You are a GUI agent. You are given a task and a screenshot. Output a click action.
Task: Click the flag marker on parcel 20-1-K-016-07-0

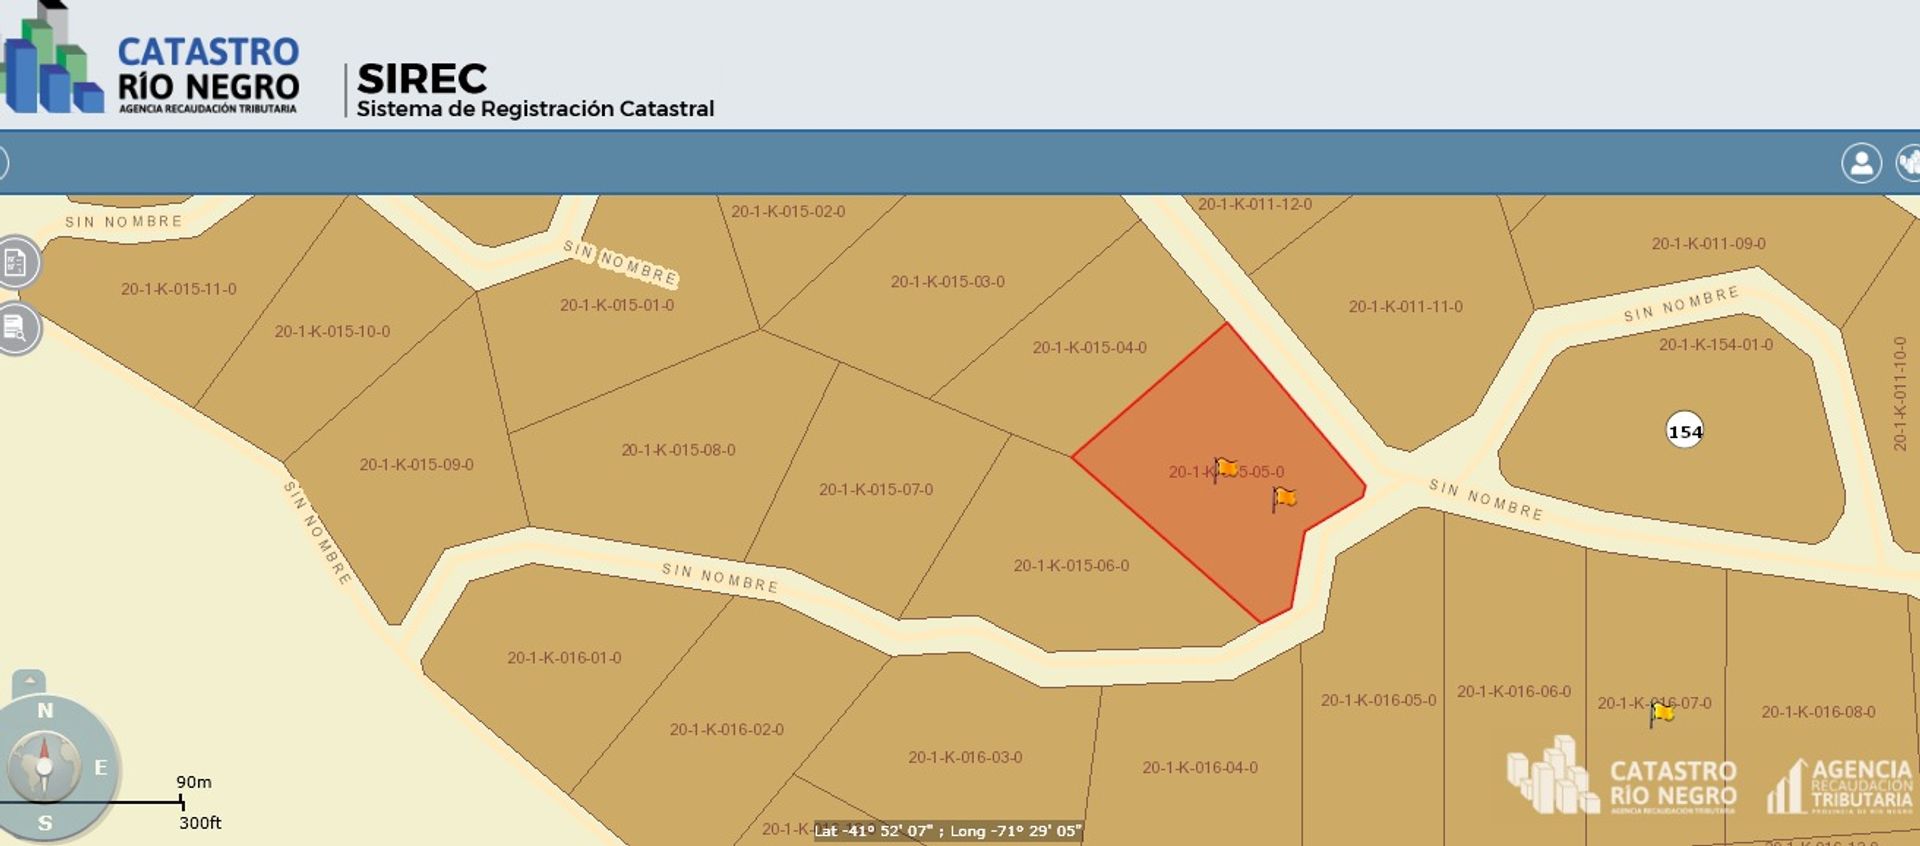pyautogui.click(x=1661, y=713)
